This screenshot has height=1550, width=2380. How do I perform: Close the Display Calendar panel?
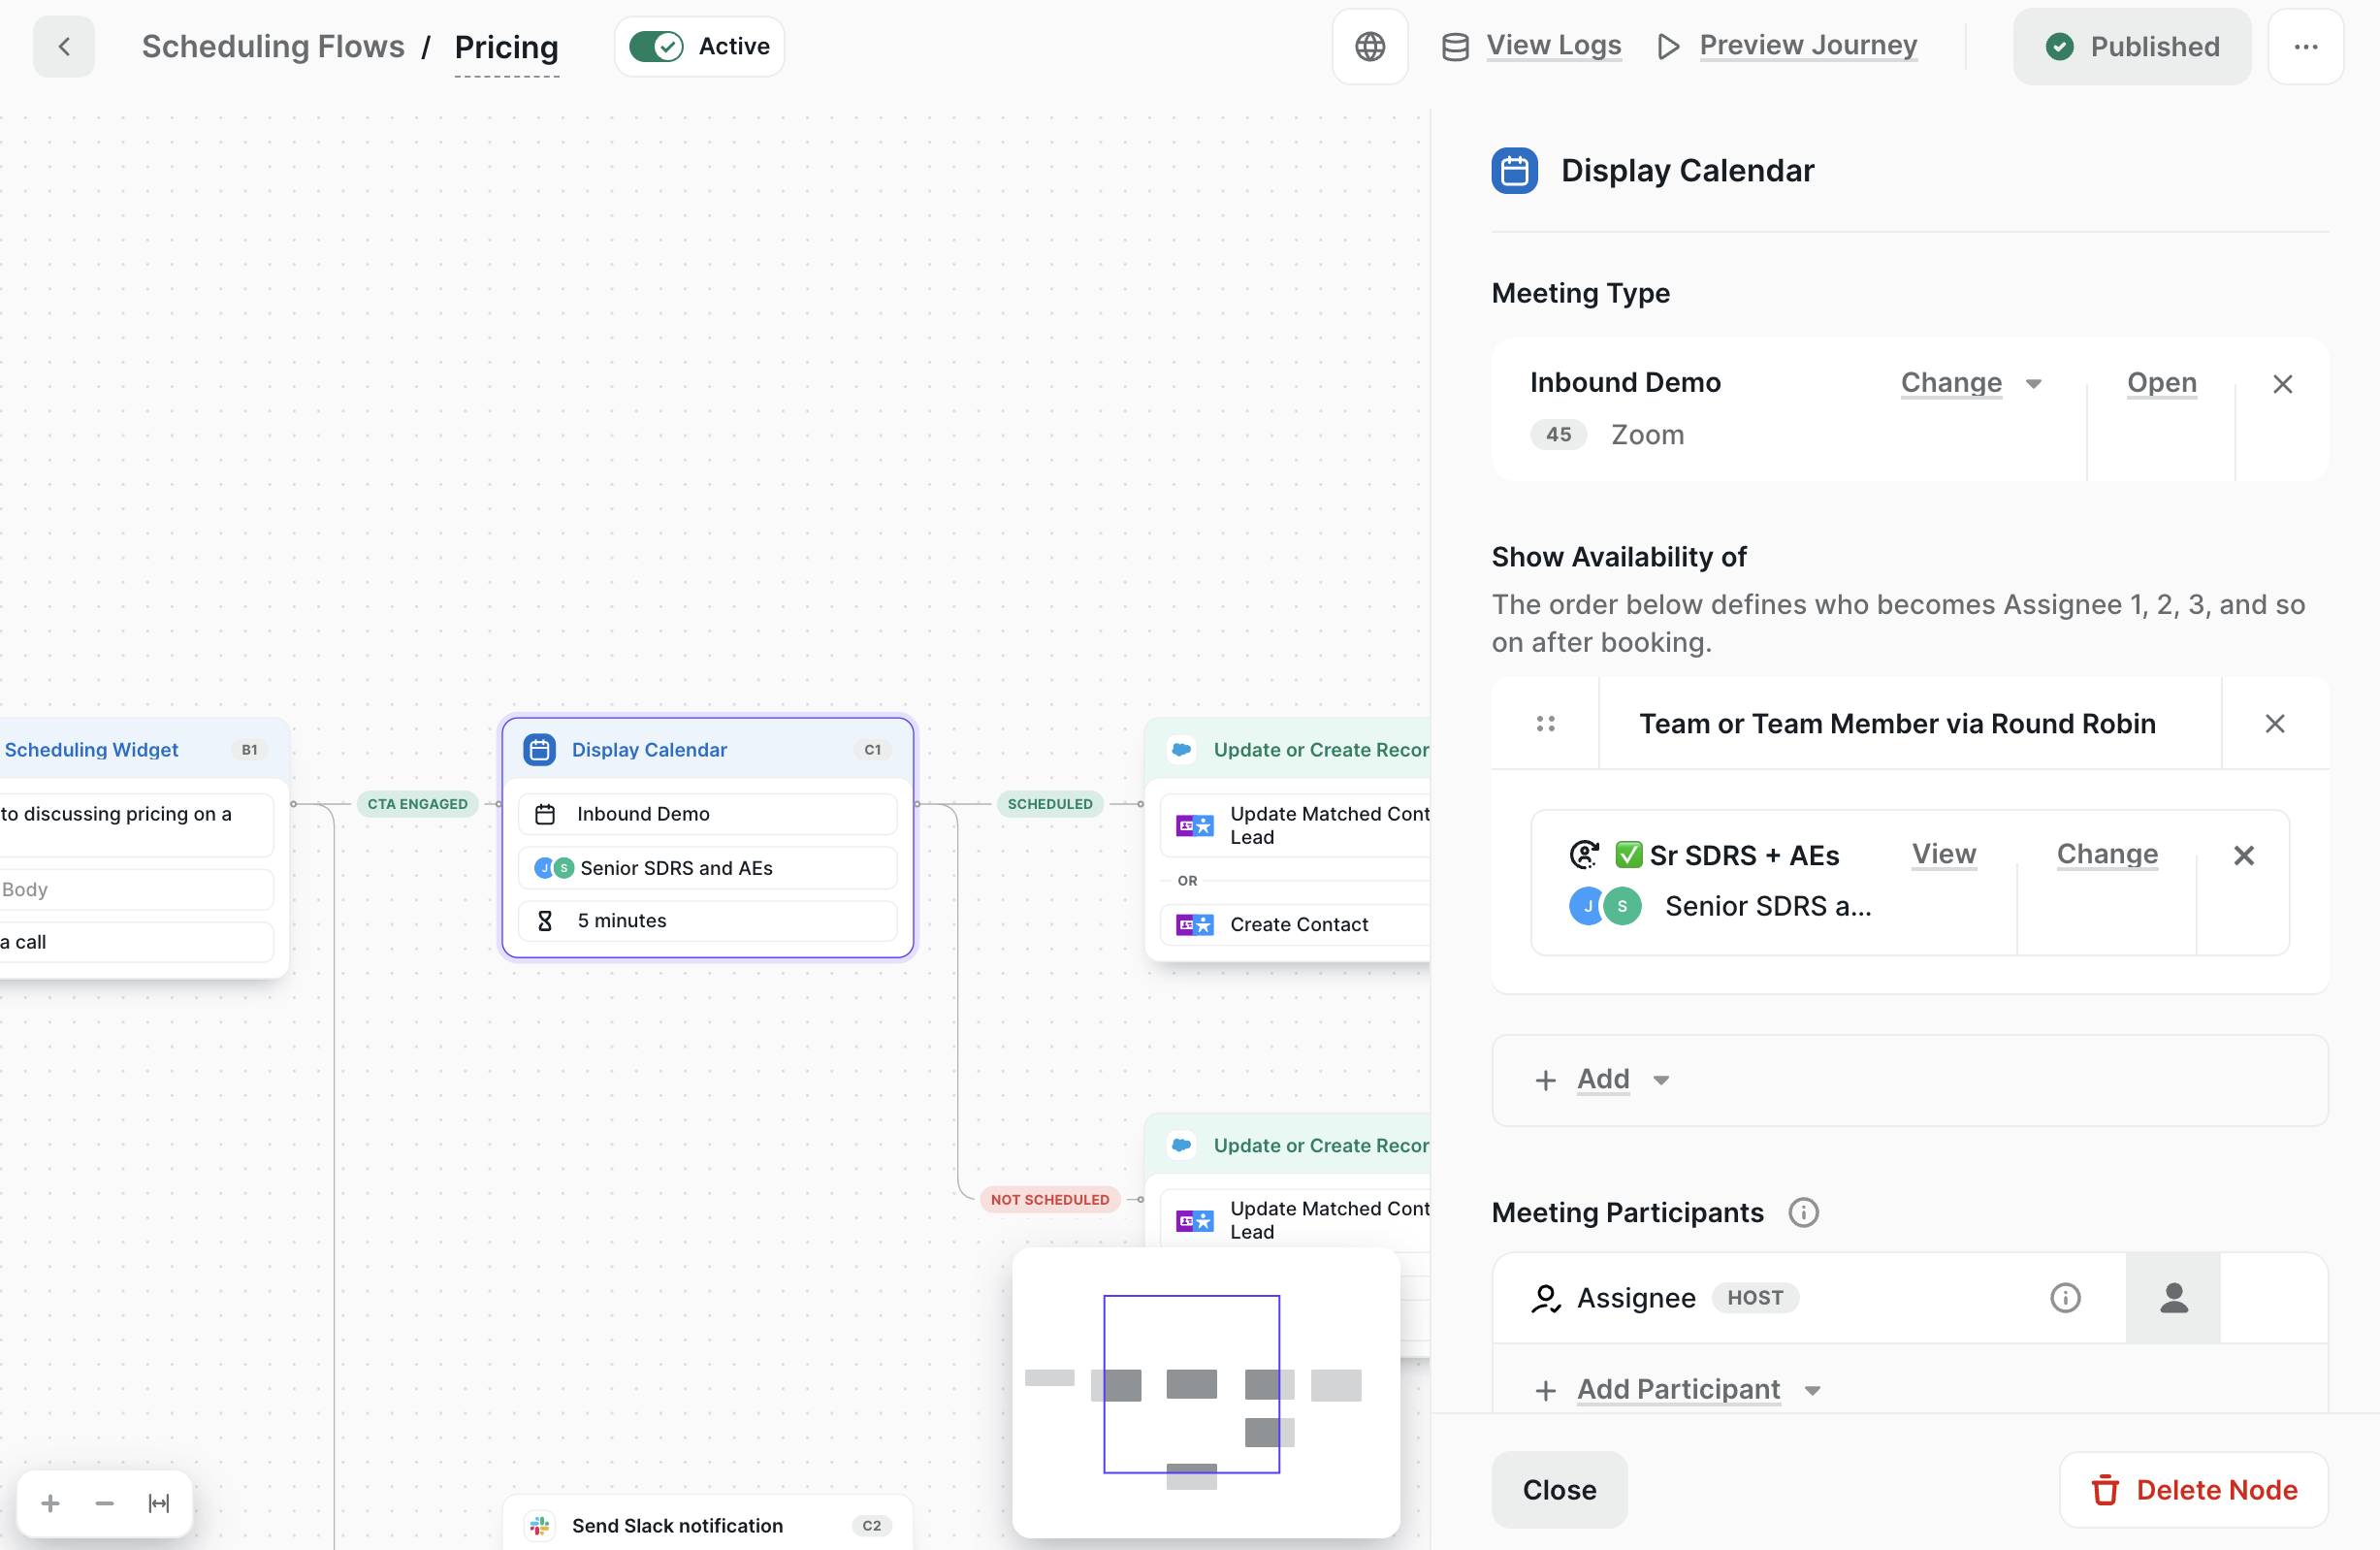1559,1491
